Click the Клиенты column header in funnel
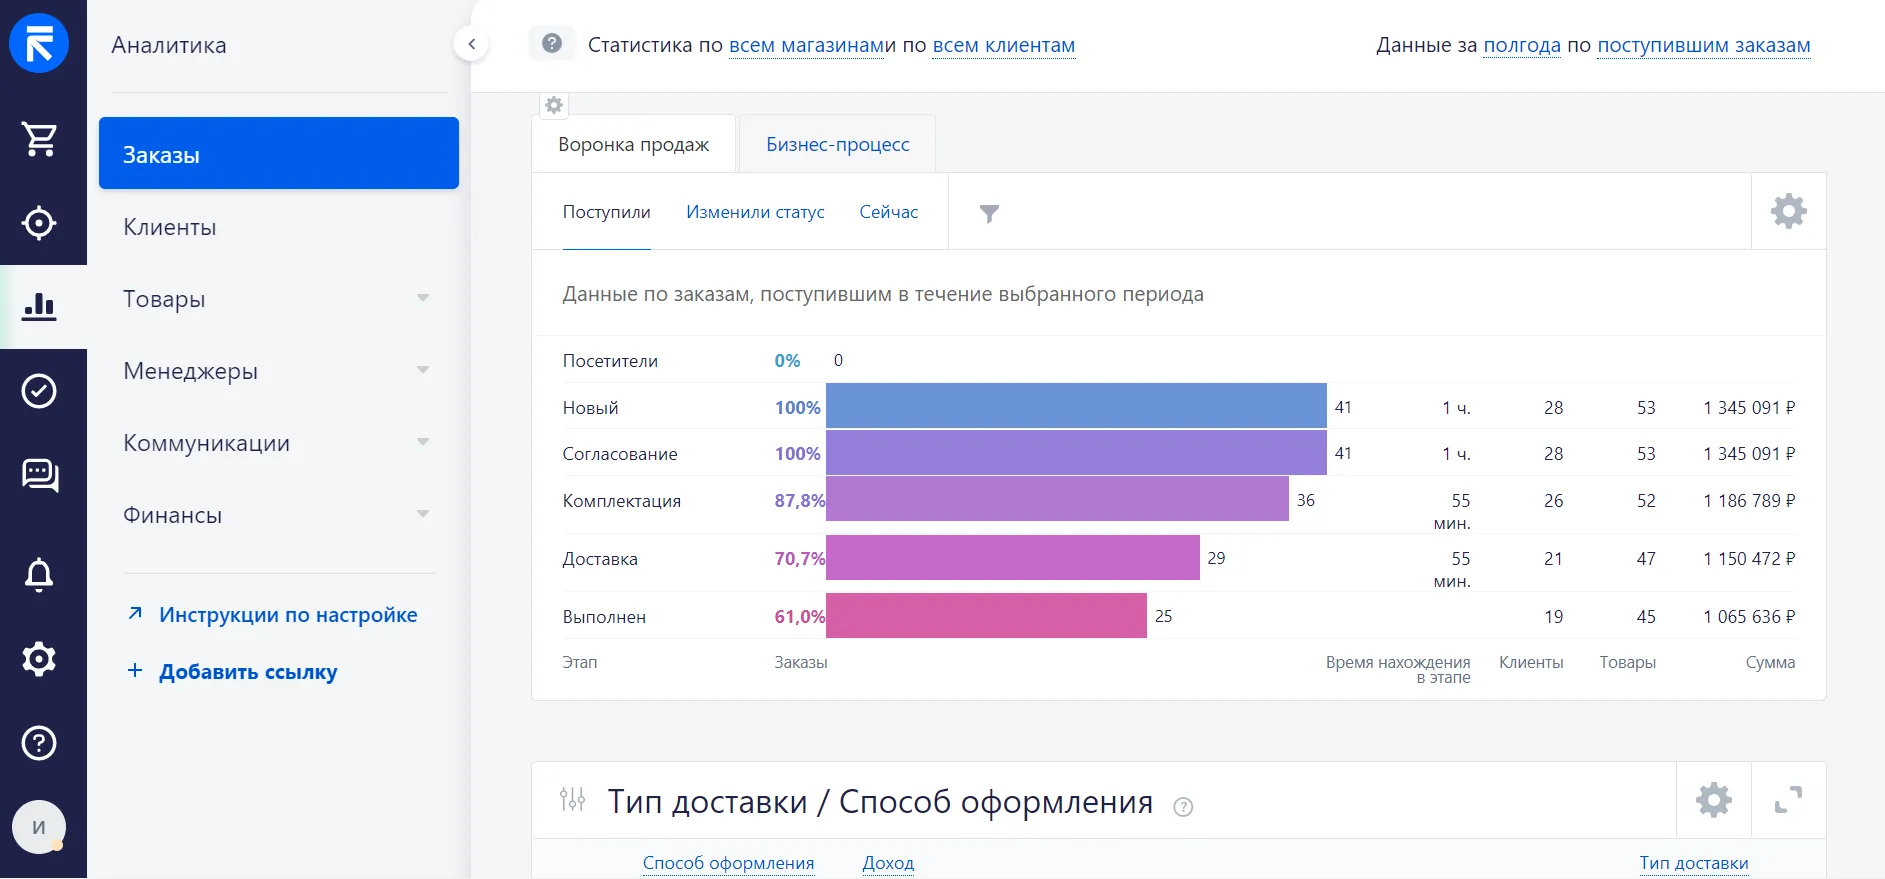This screenshot has height=879, width=1885. click(1531, 662)
